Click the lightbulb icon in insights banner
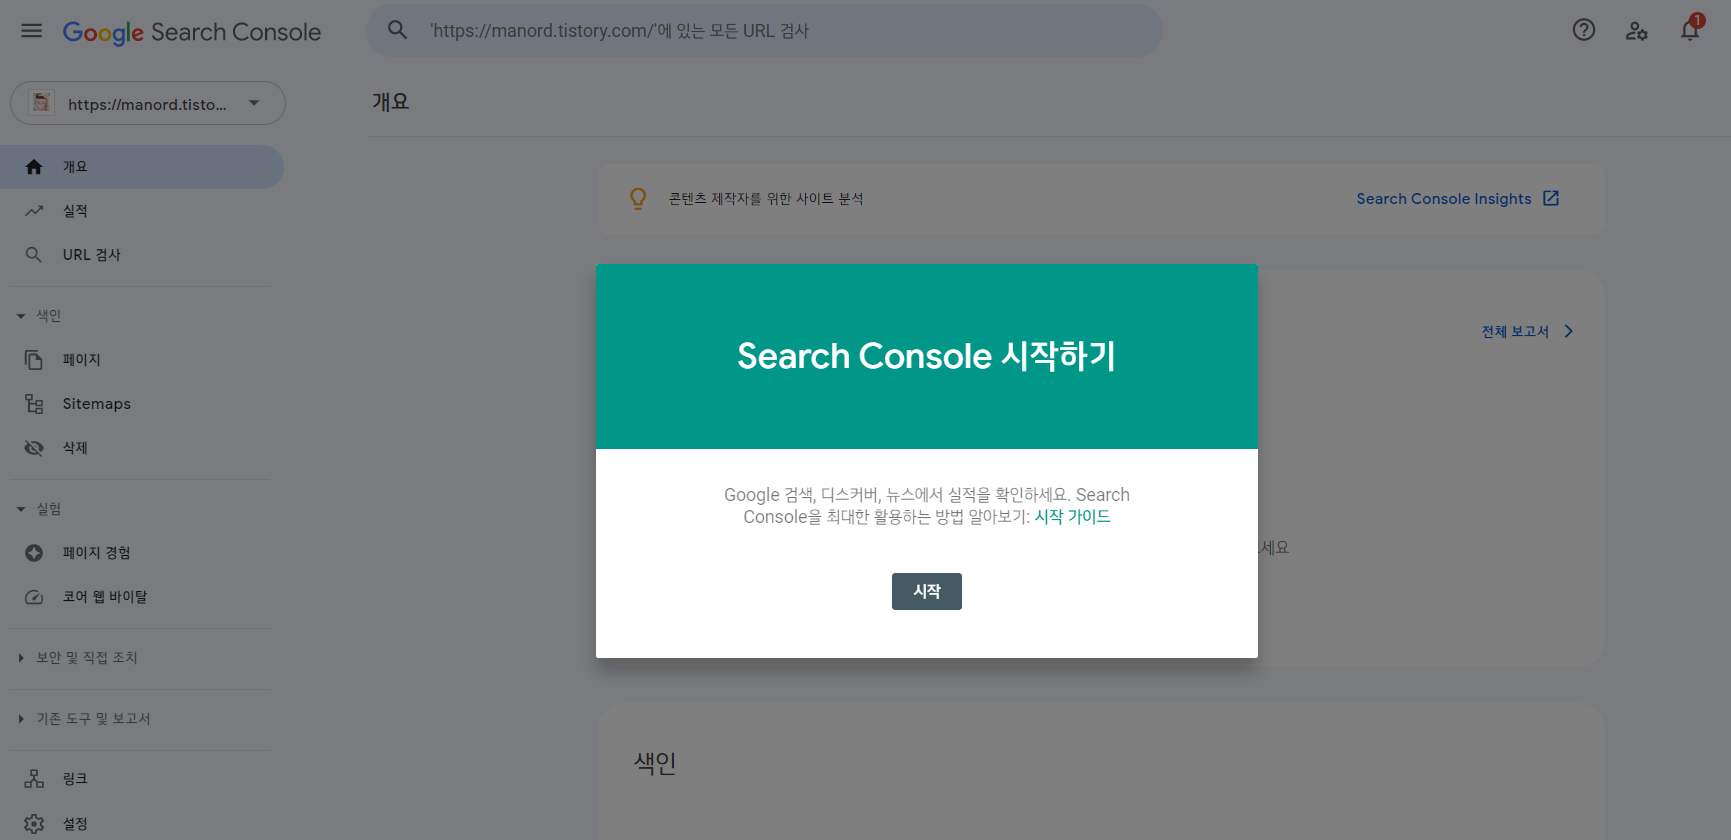Viewport: 1731px width, 840px height. [x=638, y=199]
